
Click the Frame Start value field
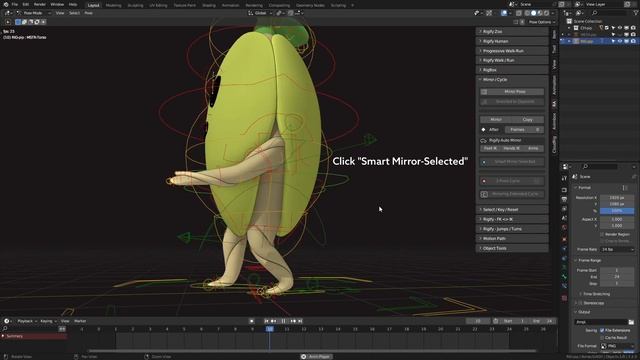coord(617,270)
